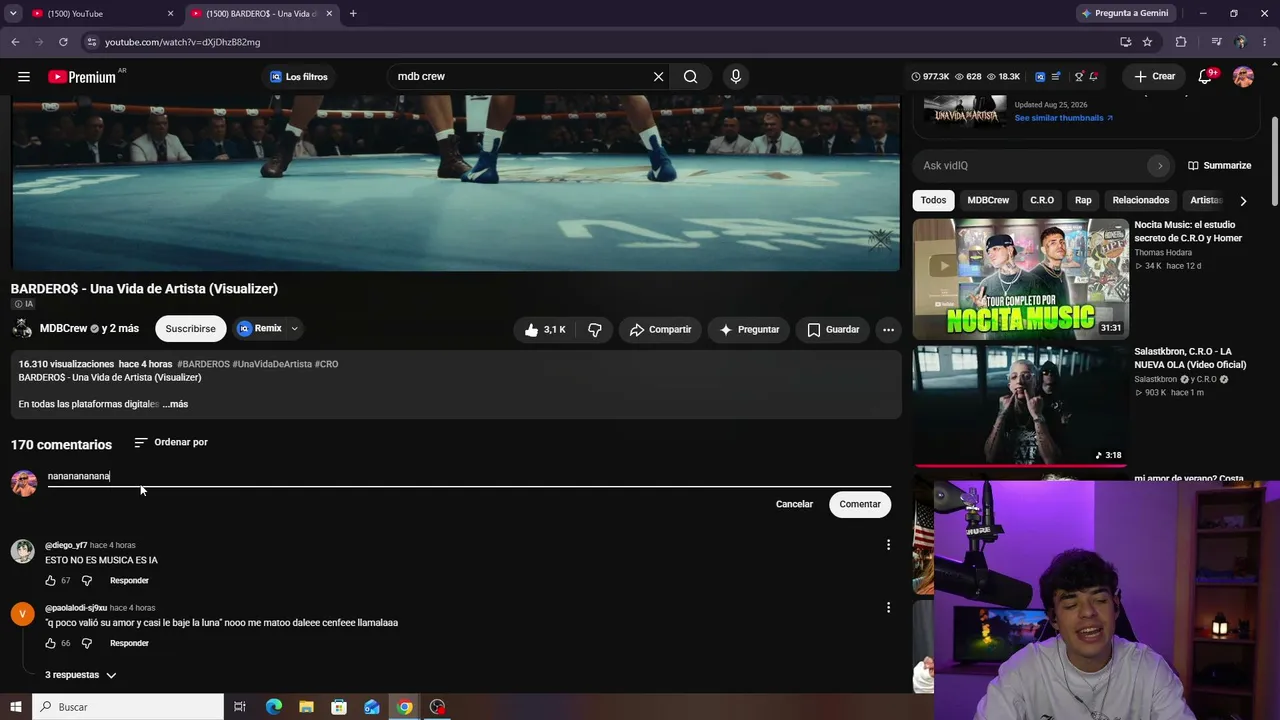Viewport: 1280px width, 720px height.
Task: Open the Windows Start menu
Action: (x=15, y=707)
